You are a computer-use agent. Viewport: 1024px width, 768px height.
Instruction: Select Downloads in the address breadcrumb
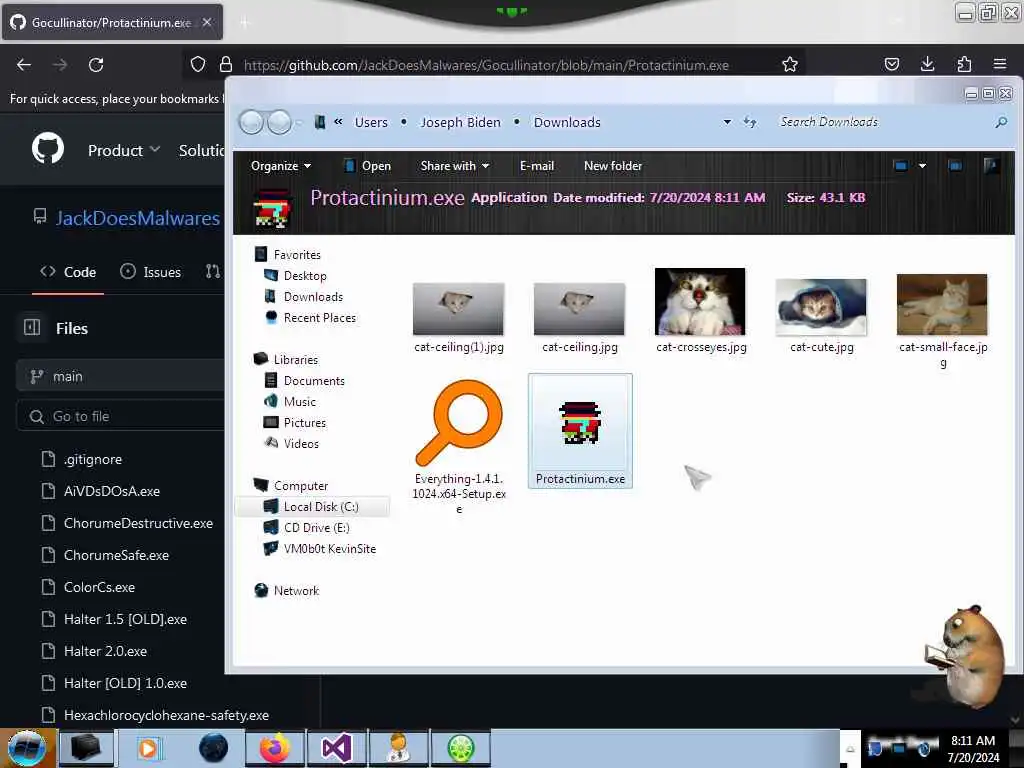click(567, 122)
